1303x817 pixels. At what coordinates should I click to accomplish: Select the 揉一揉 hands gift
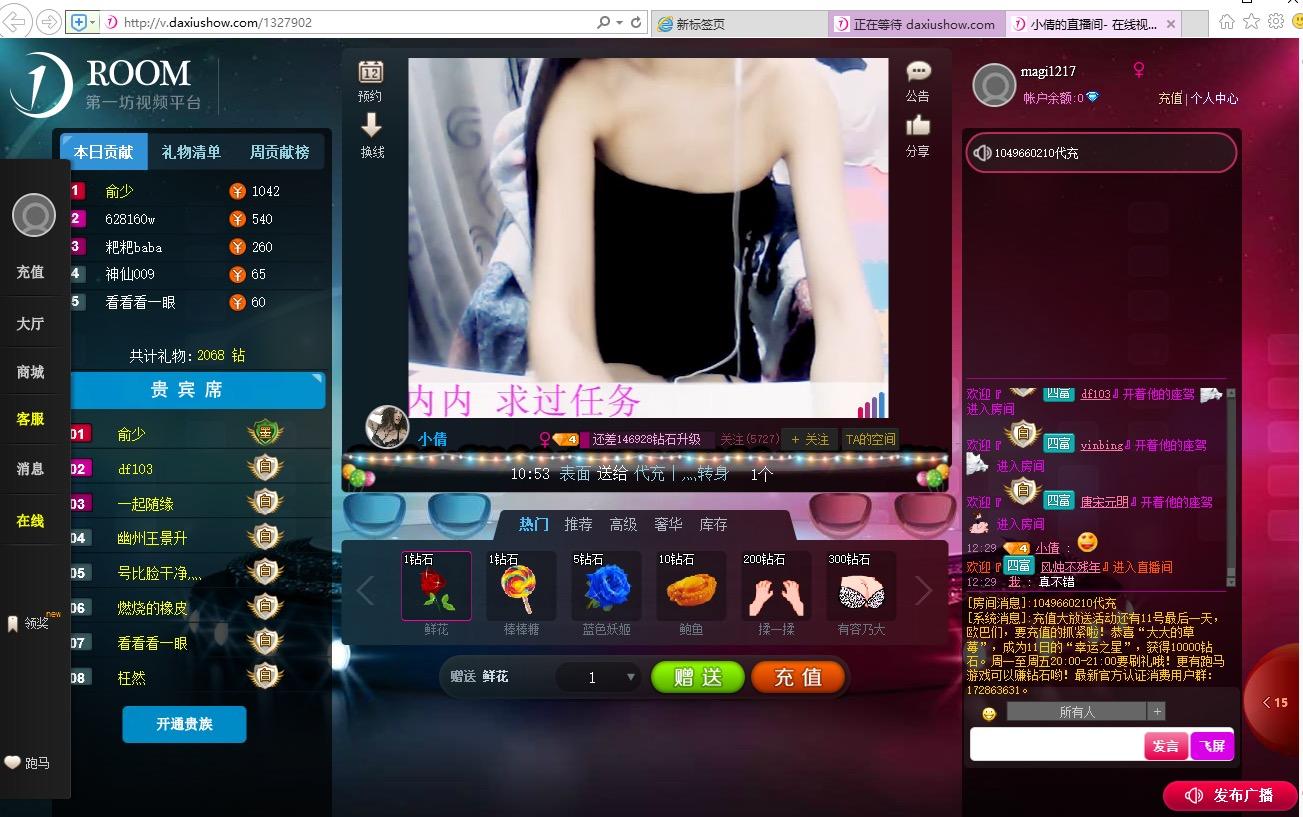[x=776, y=586]
